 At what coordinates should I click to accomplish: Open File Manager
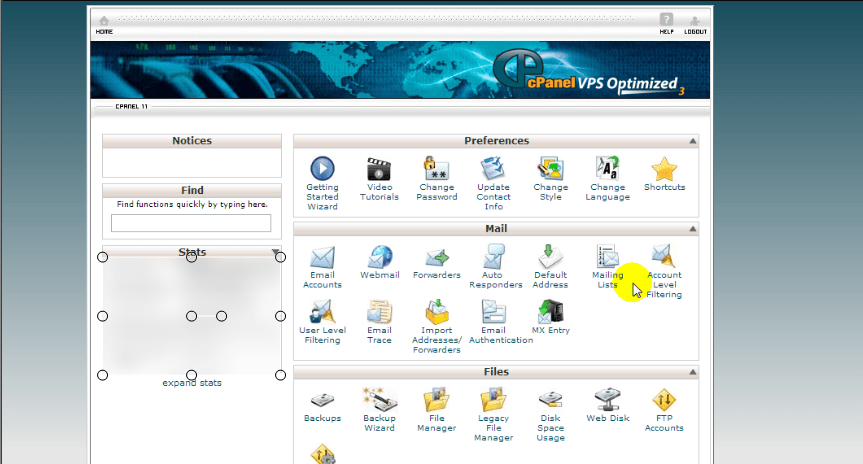(437, 400)
